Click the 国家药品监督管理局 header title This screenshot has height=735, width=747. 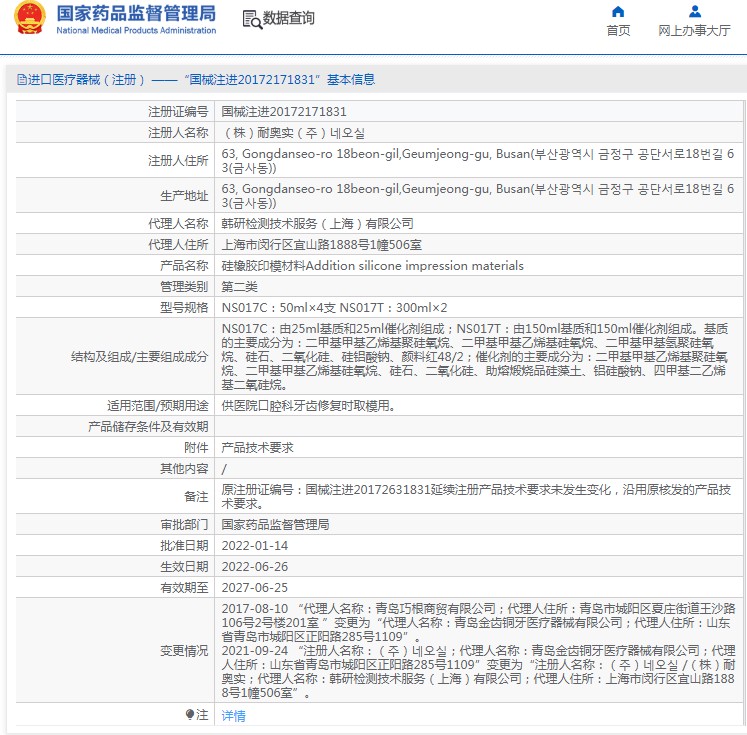[136, 13]
